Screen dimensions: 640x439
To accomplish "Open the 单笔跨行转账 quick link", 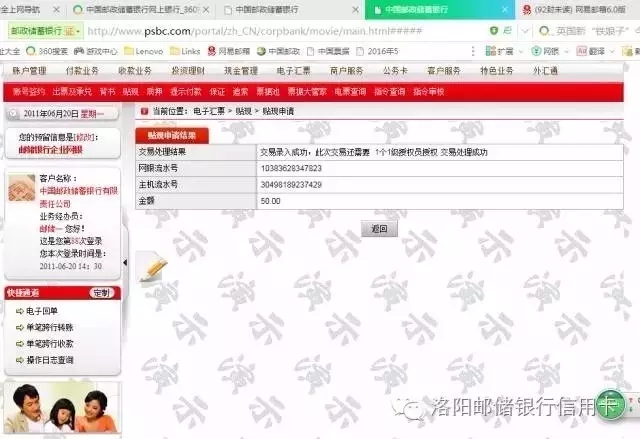I will 49,327.
